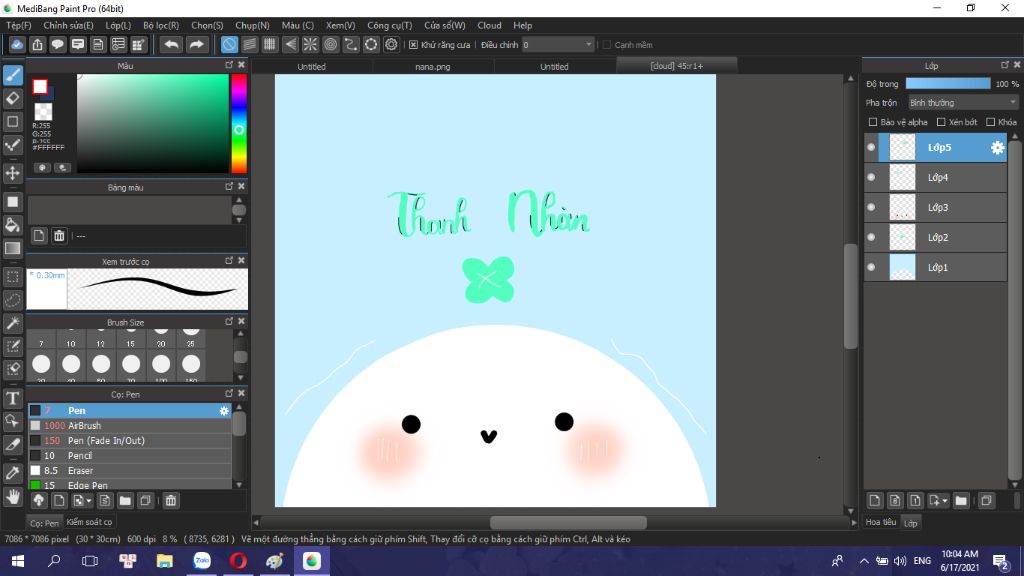Delete brush using trash icon
This screenshot has height=576, width=1024.
click(x=170, y=501)
